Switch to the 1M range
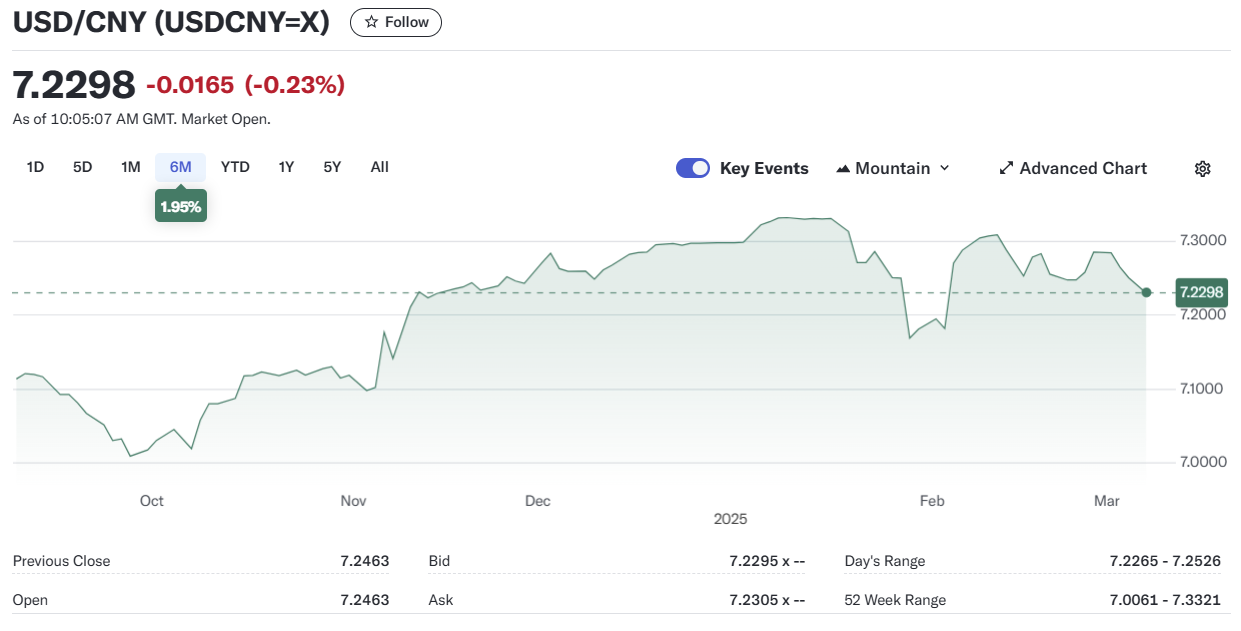The height and width of the screenshot is (631, 1241). 130,167
